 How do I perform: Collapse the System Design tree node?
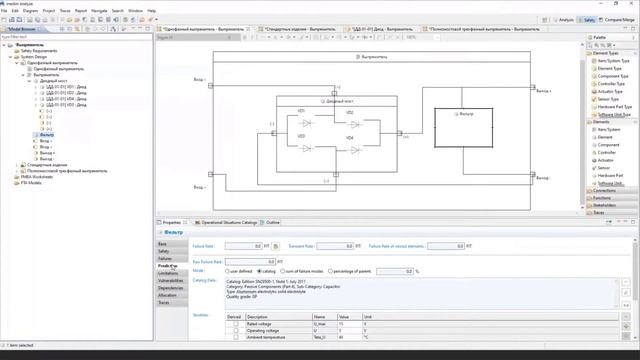pyautogui.click(x=11, y=57)
